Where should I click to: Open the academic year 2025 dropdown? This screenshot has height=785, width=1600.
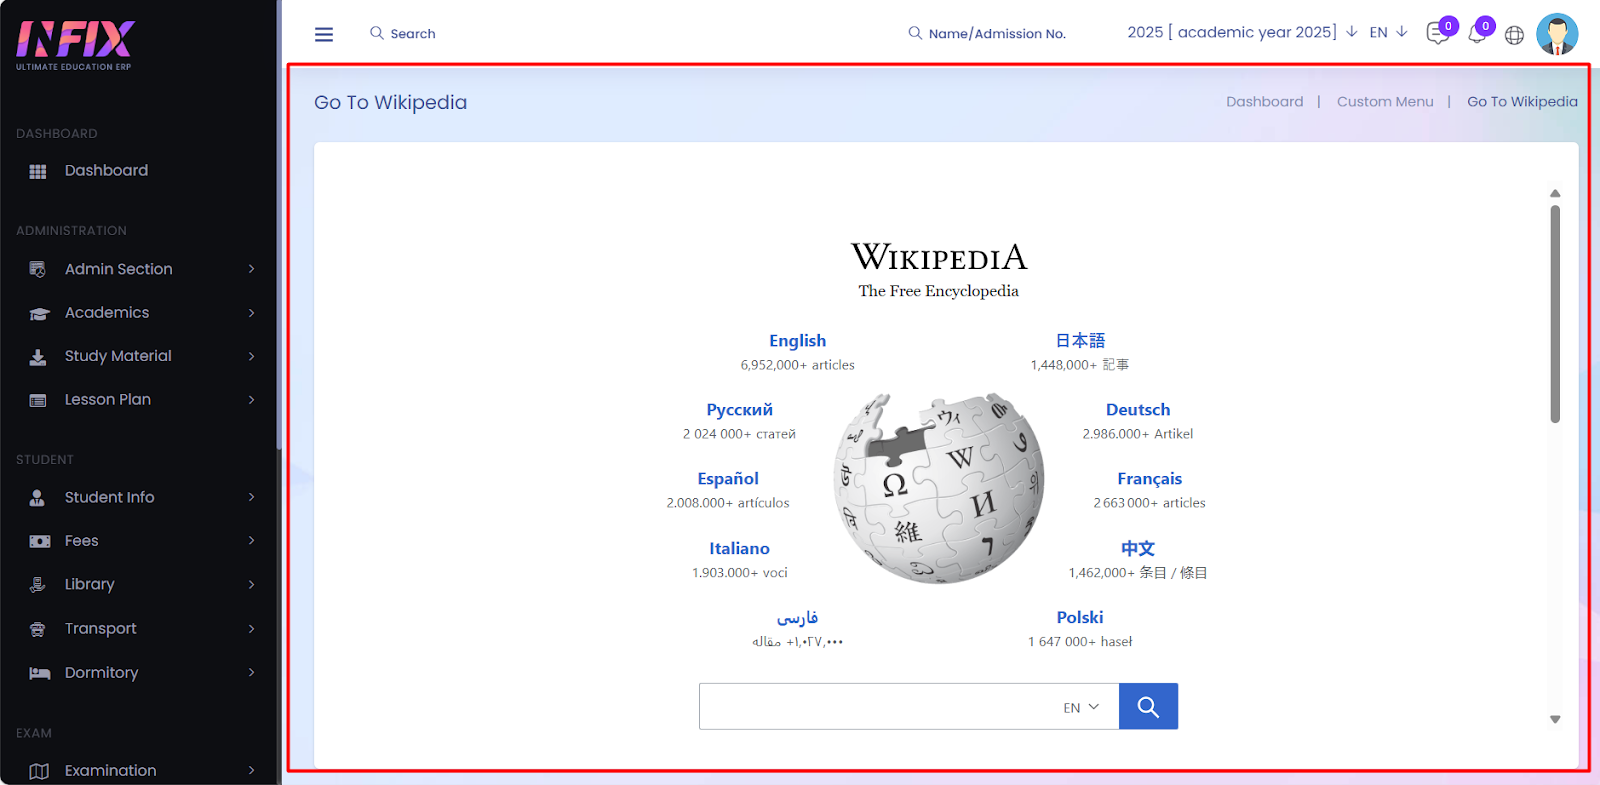1242,32
